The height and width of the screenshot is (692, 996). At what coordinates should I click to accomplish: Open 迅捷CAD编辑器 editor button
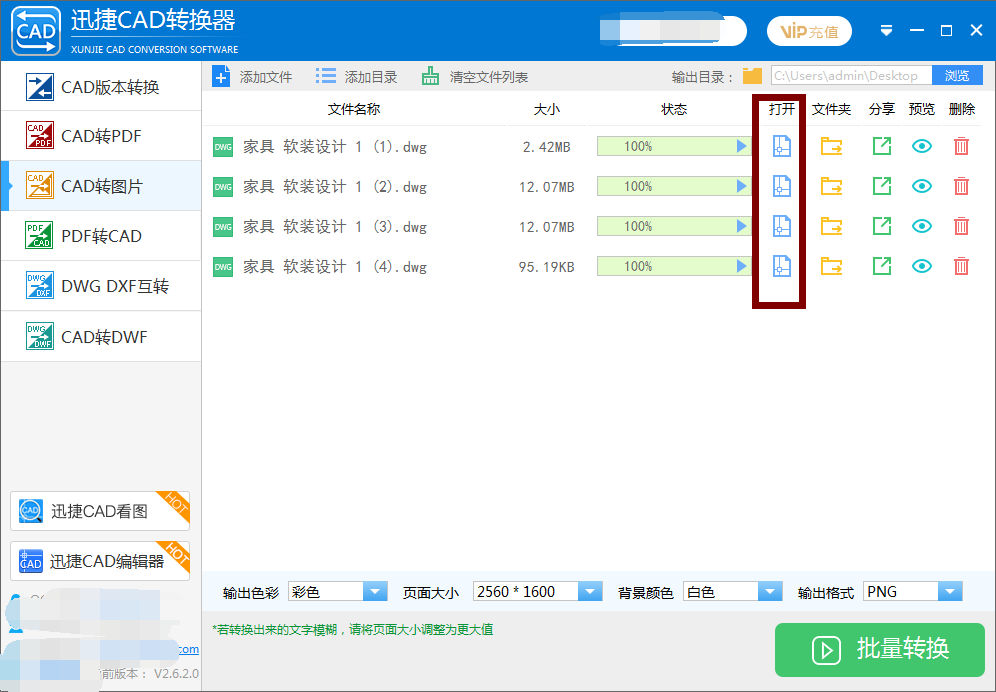point(100,561)
